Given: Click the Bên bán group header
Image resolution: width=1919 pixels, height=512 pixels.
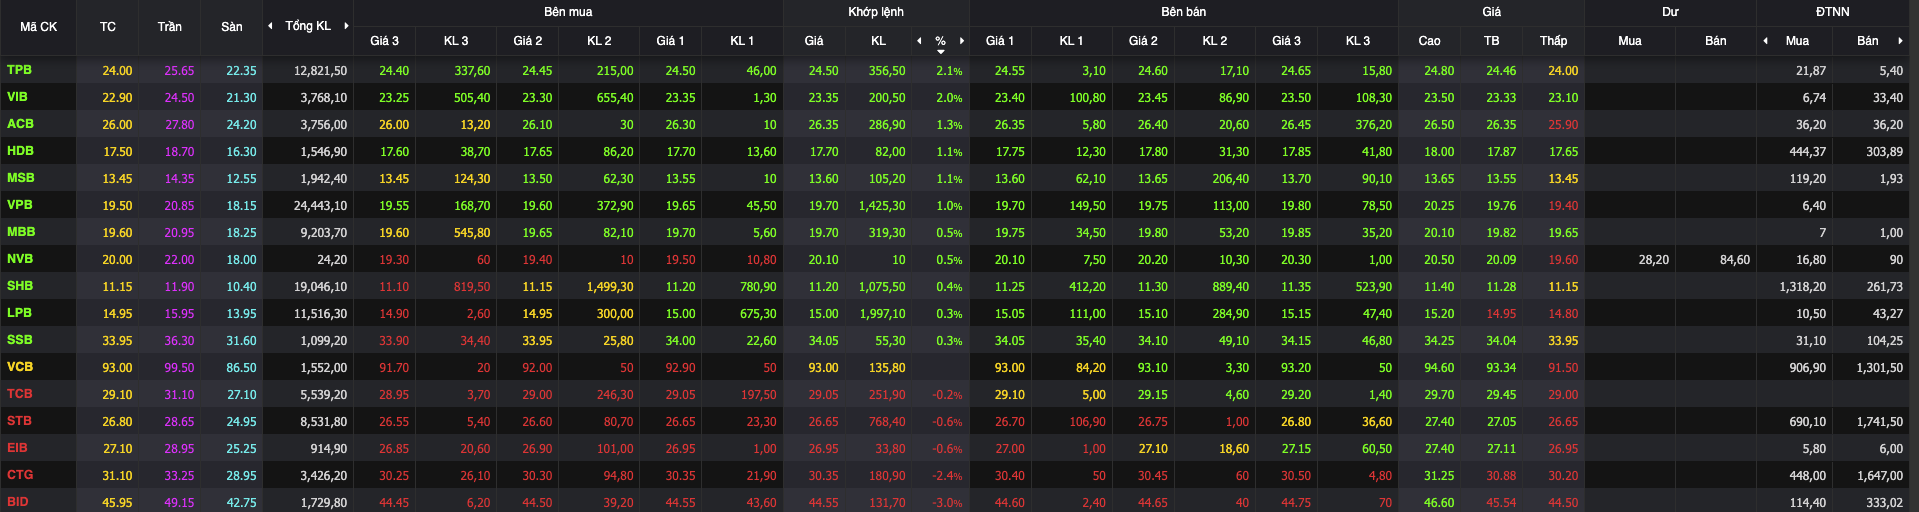Looking at the screenshot, I should (1184, 12).
